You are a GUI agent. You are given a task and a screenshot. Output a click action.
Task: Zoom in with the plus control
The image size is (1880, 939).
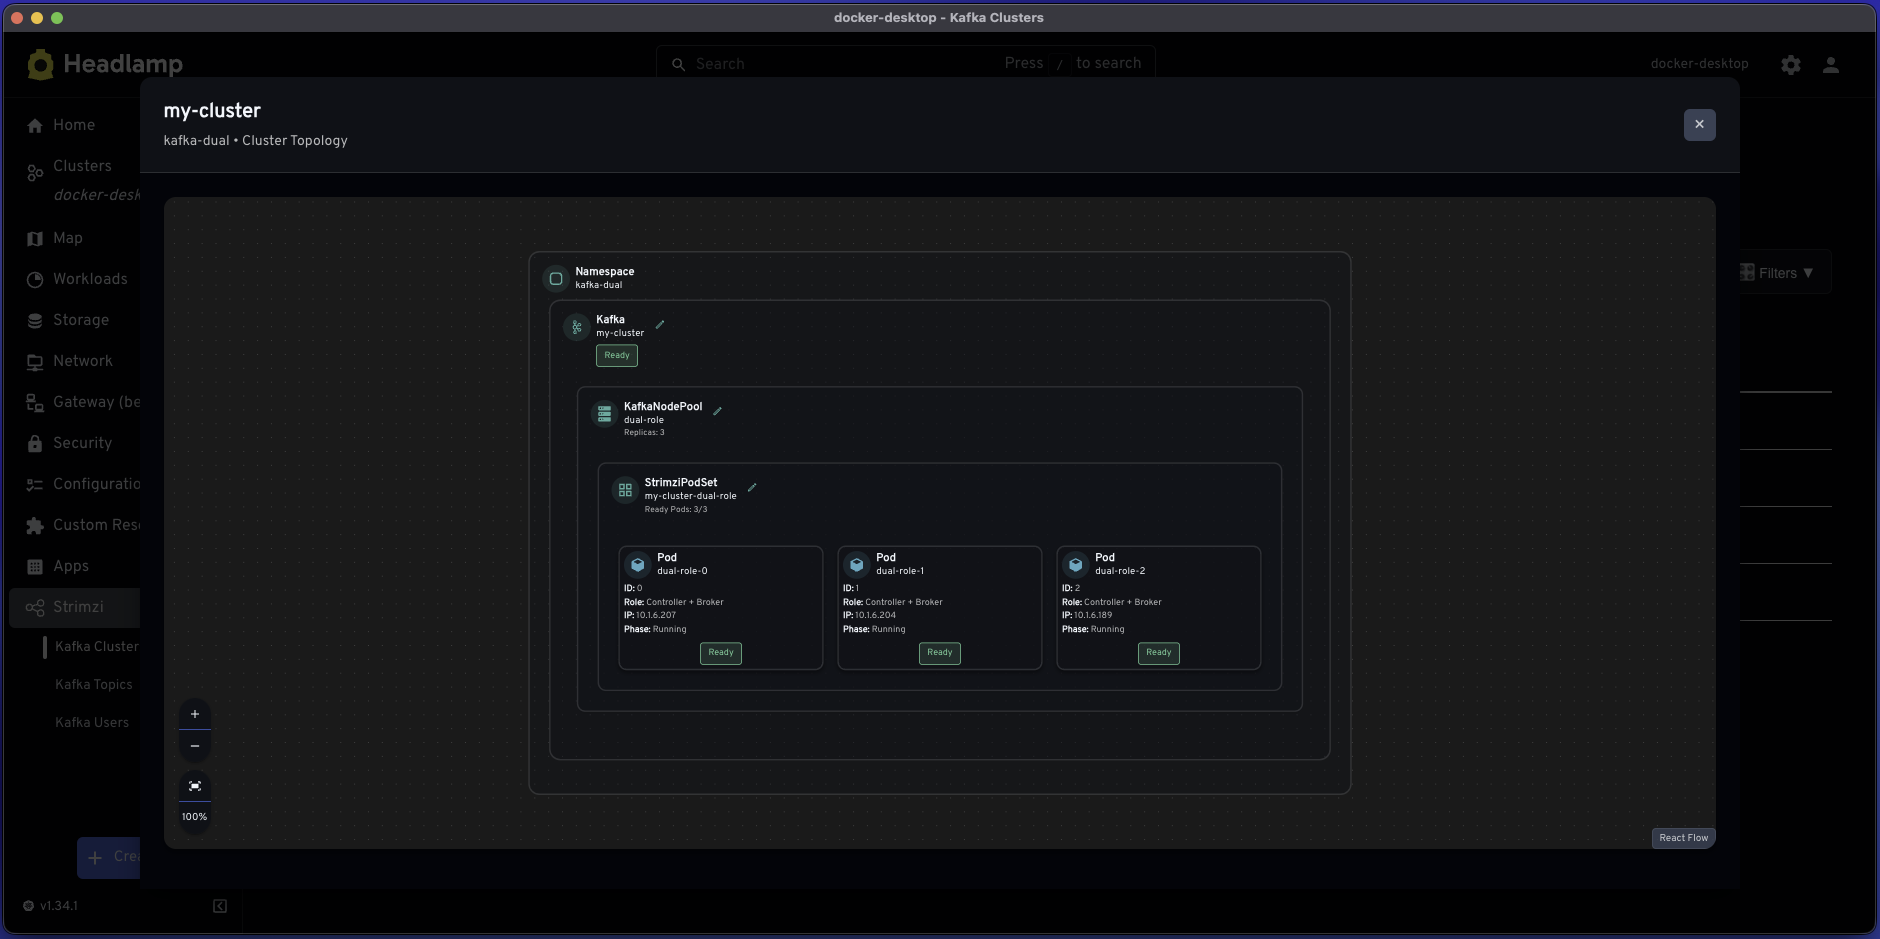click(195, 714)
